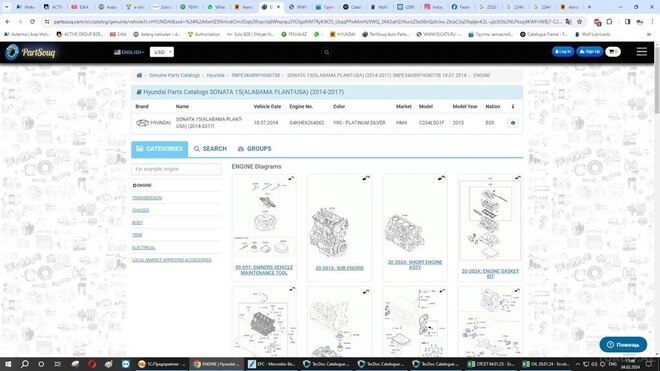Click the PartSouq logo
Image resolution: width=660 pixels, height=371 pixels.
coord(30,52)
